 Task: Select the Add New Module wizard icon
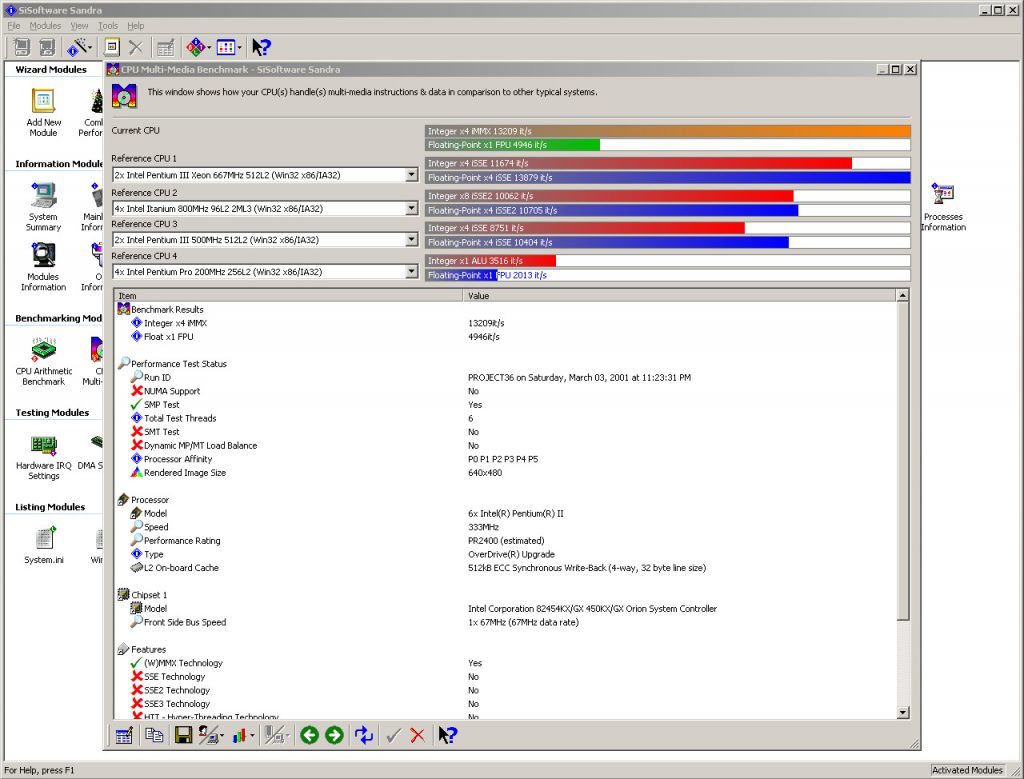(x=43, y=101)
